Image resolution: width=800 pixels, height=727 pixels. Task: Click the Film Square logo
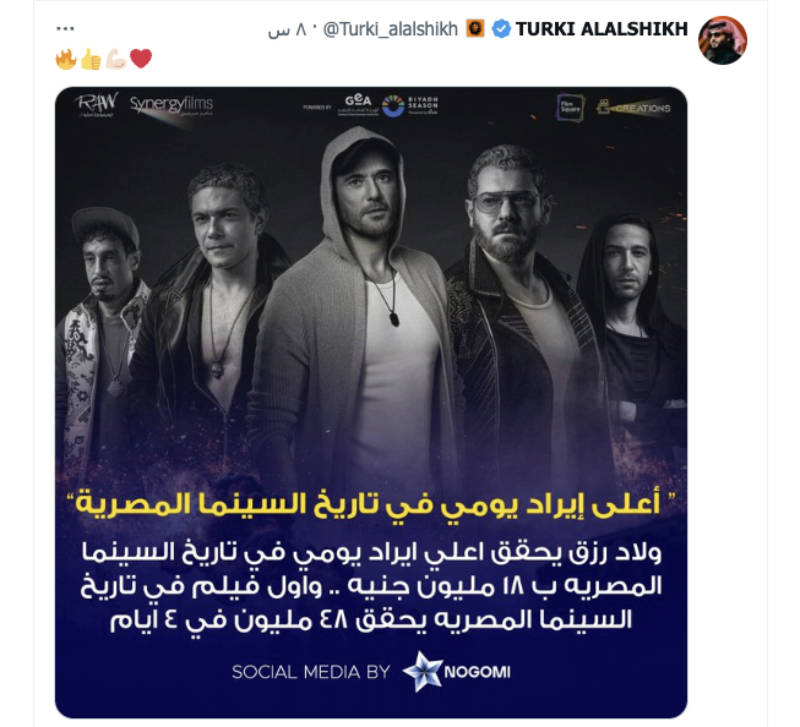click(570, 107)
